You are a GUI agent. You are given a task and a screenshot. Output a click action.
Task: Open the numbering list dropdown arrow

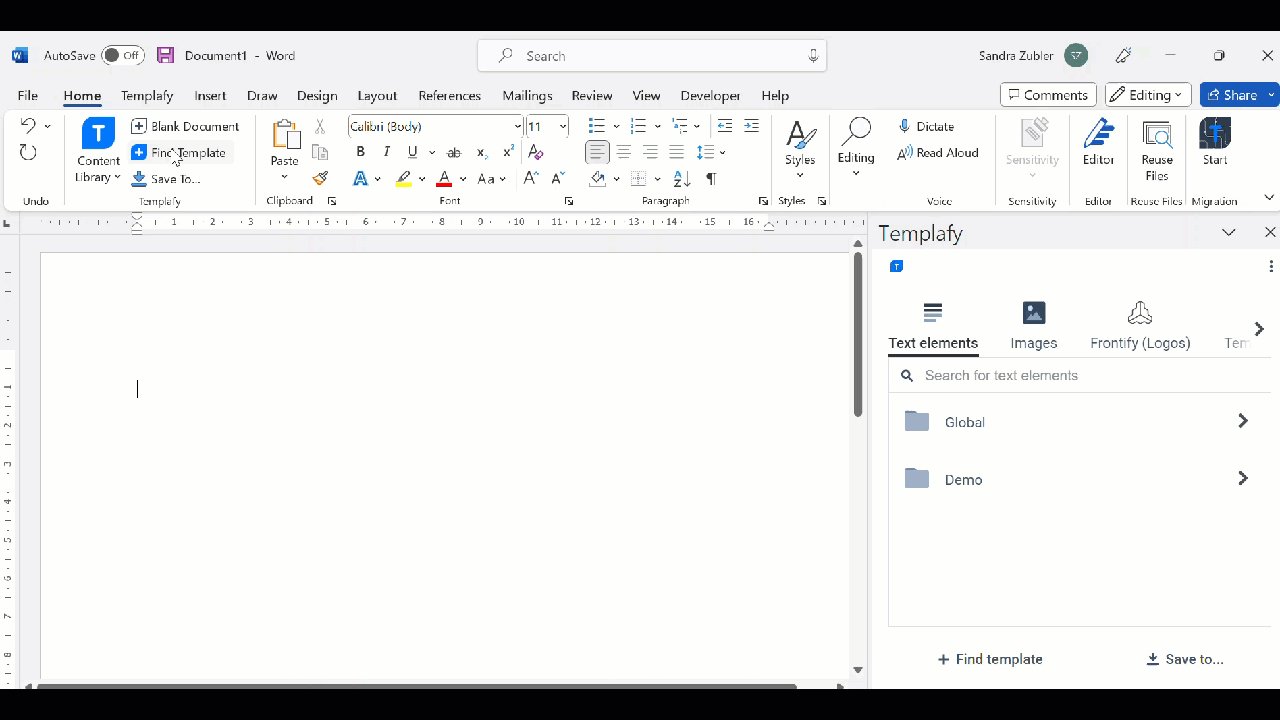pyautogui.click(x=657, y=126)
